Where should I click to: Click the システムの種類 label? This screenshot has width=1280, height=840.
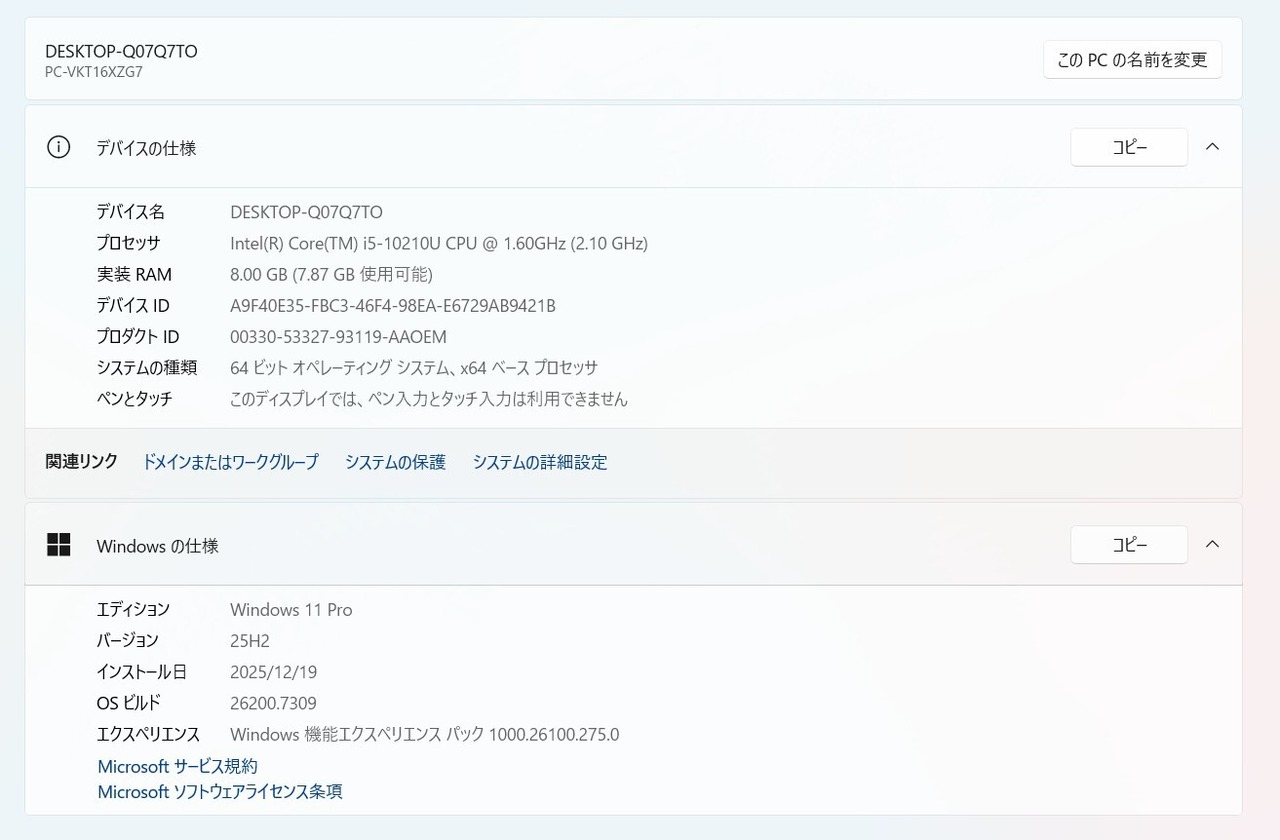point(146,368)
